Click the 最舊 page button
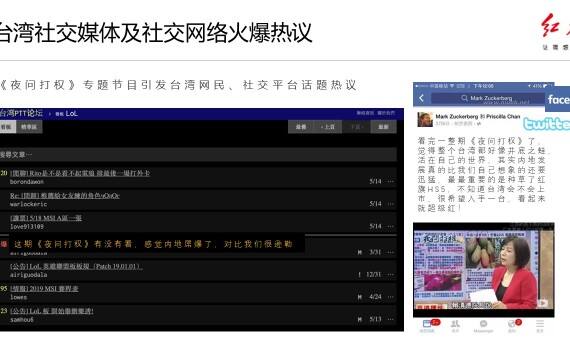Viewport: 570px width, 360px height. 301,127
